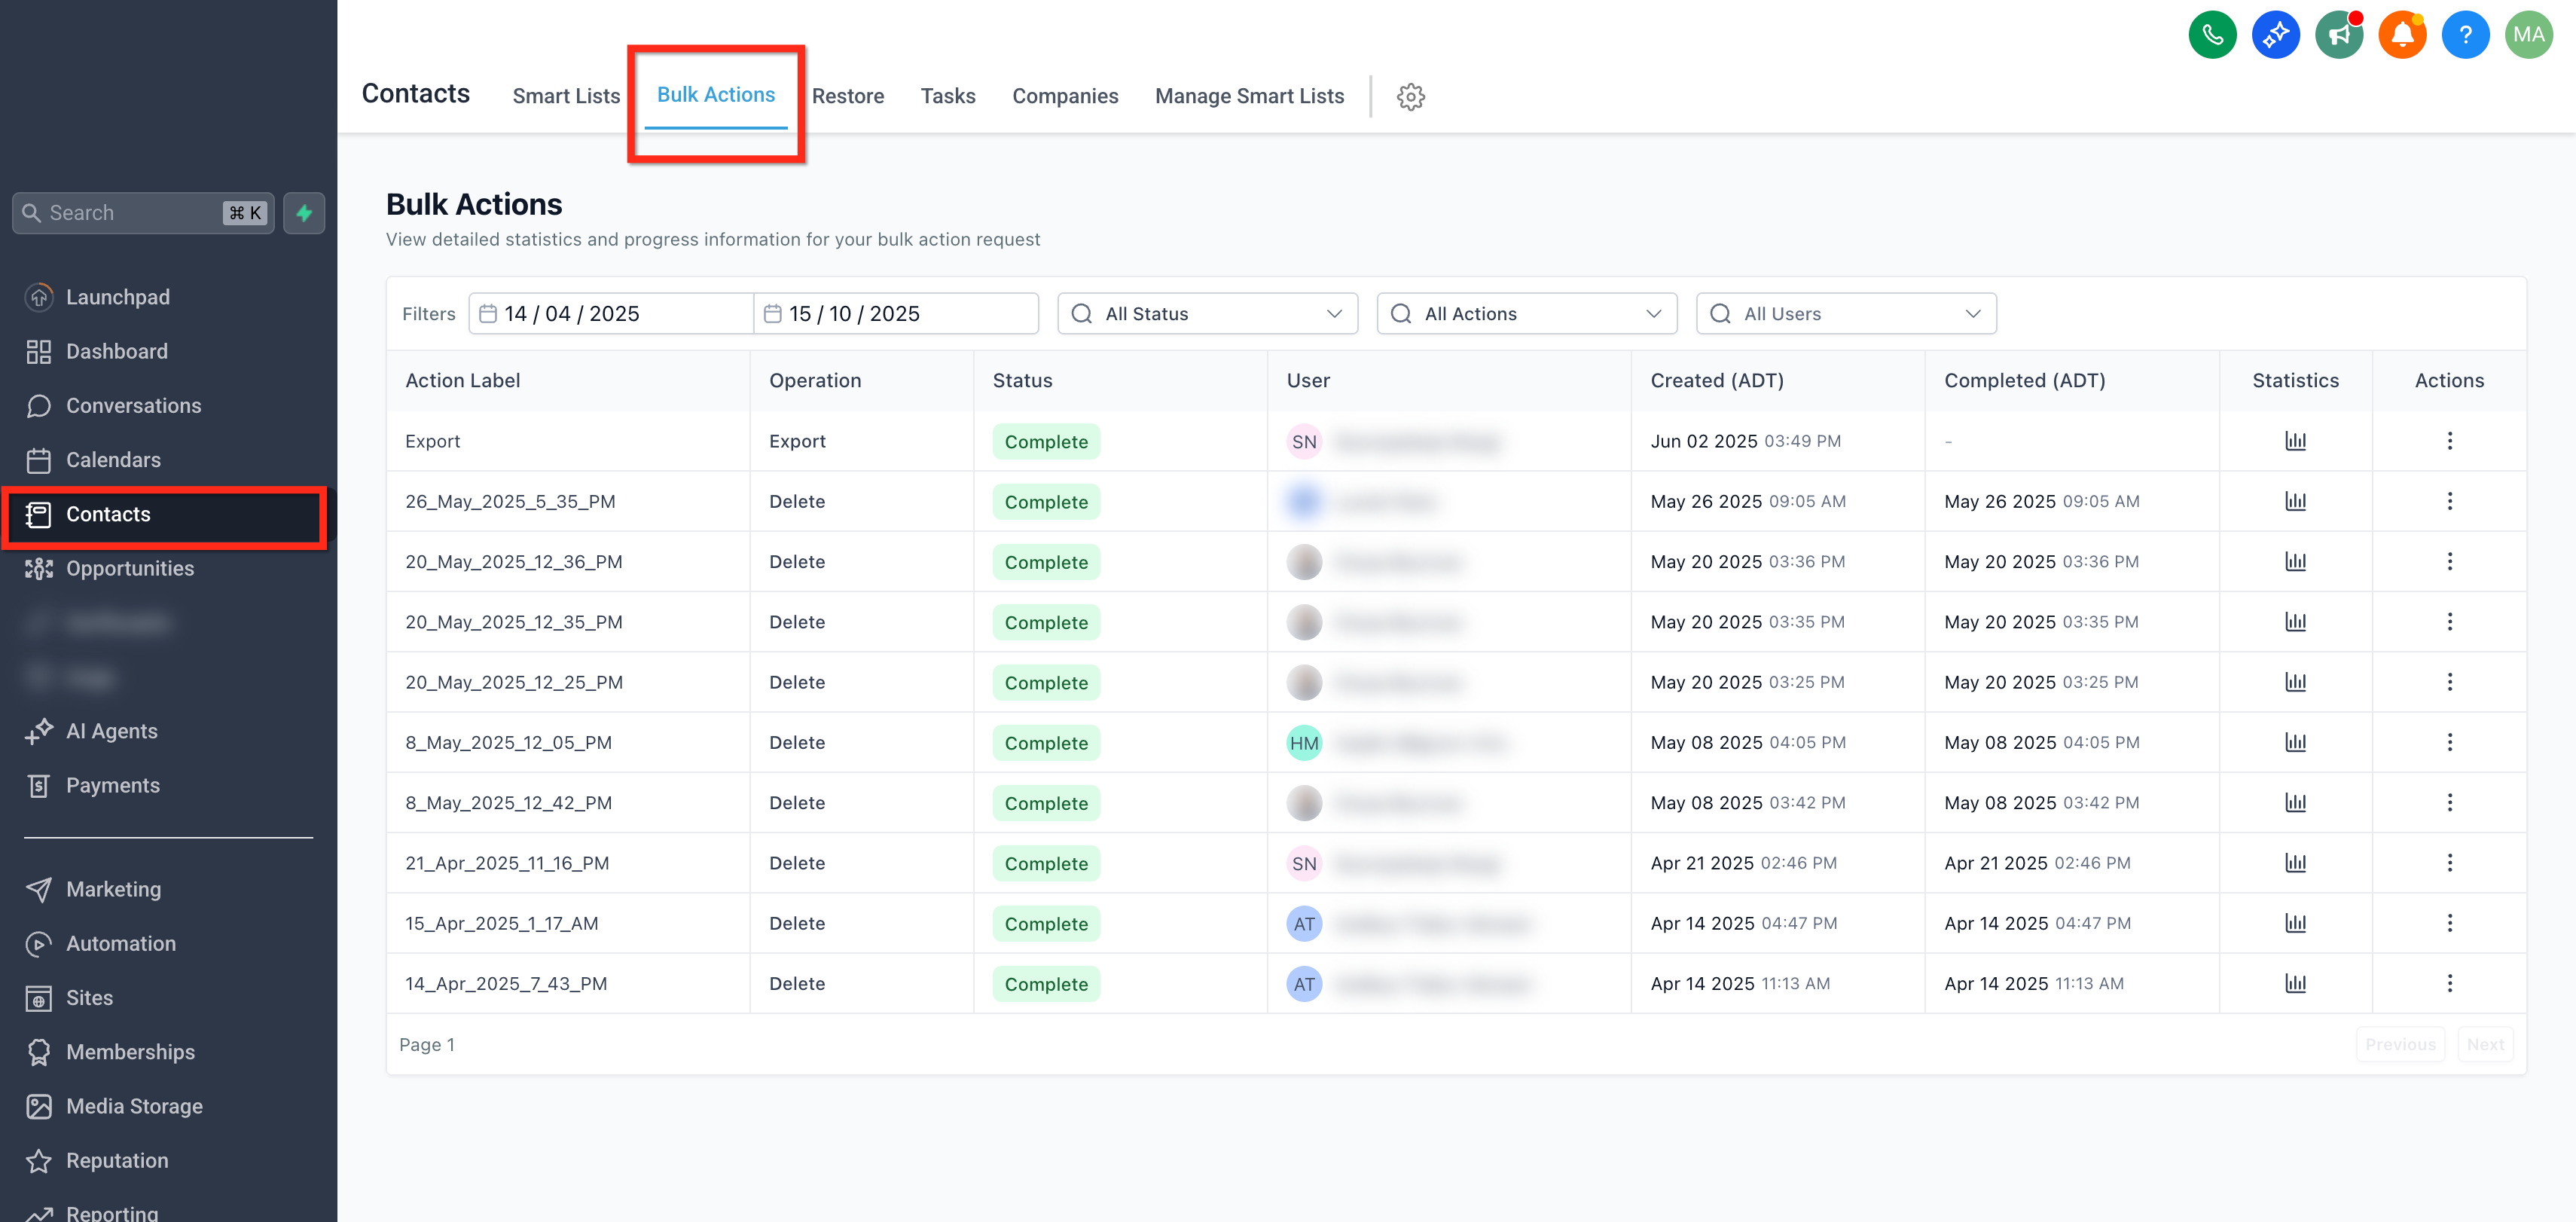Open Conversations in the sidebar

coord(134,406)
